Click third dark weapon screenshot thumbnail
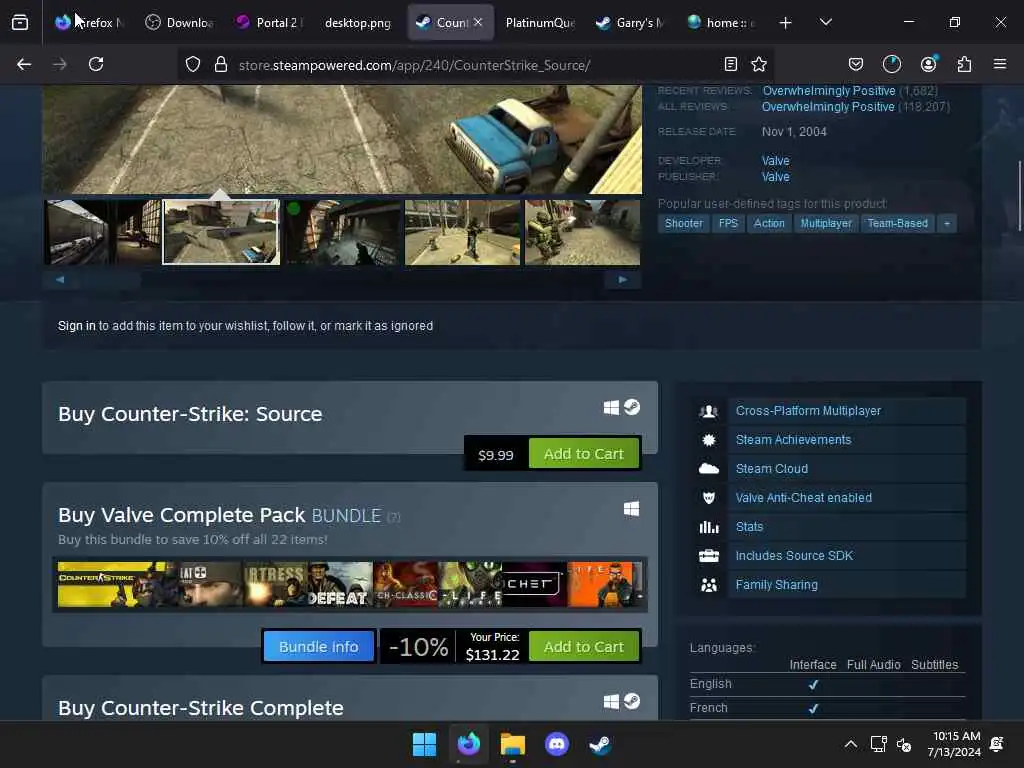Screen dimensions: 1024x768 tap(342, 232)
